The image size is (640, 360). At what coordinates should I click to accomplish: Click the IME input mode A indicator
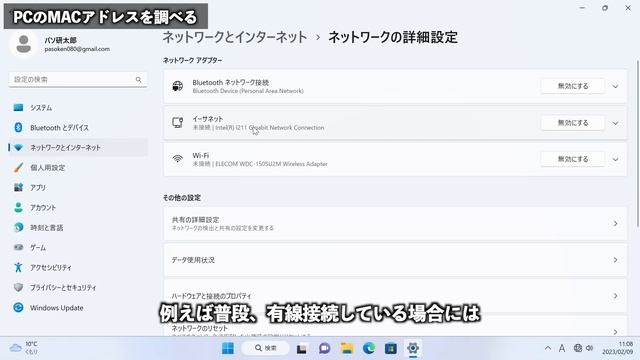(562, 348)
